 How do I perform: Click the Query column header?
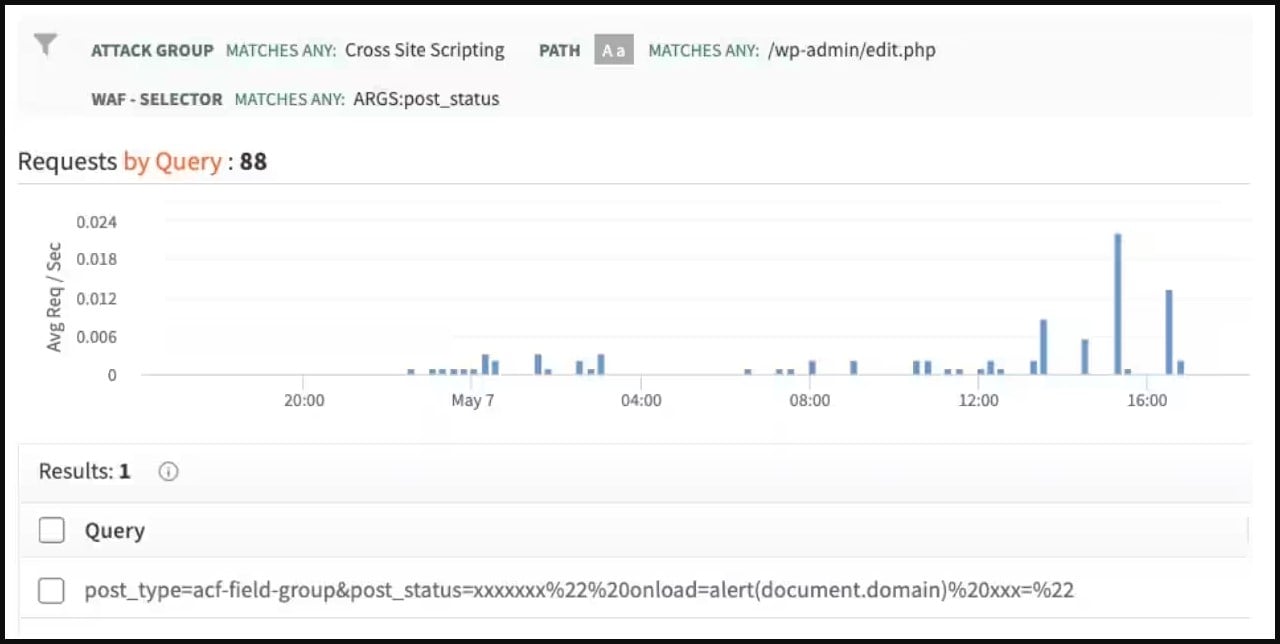point(115,531)
